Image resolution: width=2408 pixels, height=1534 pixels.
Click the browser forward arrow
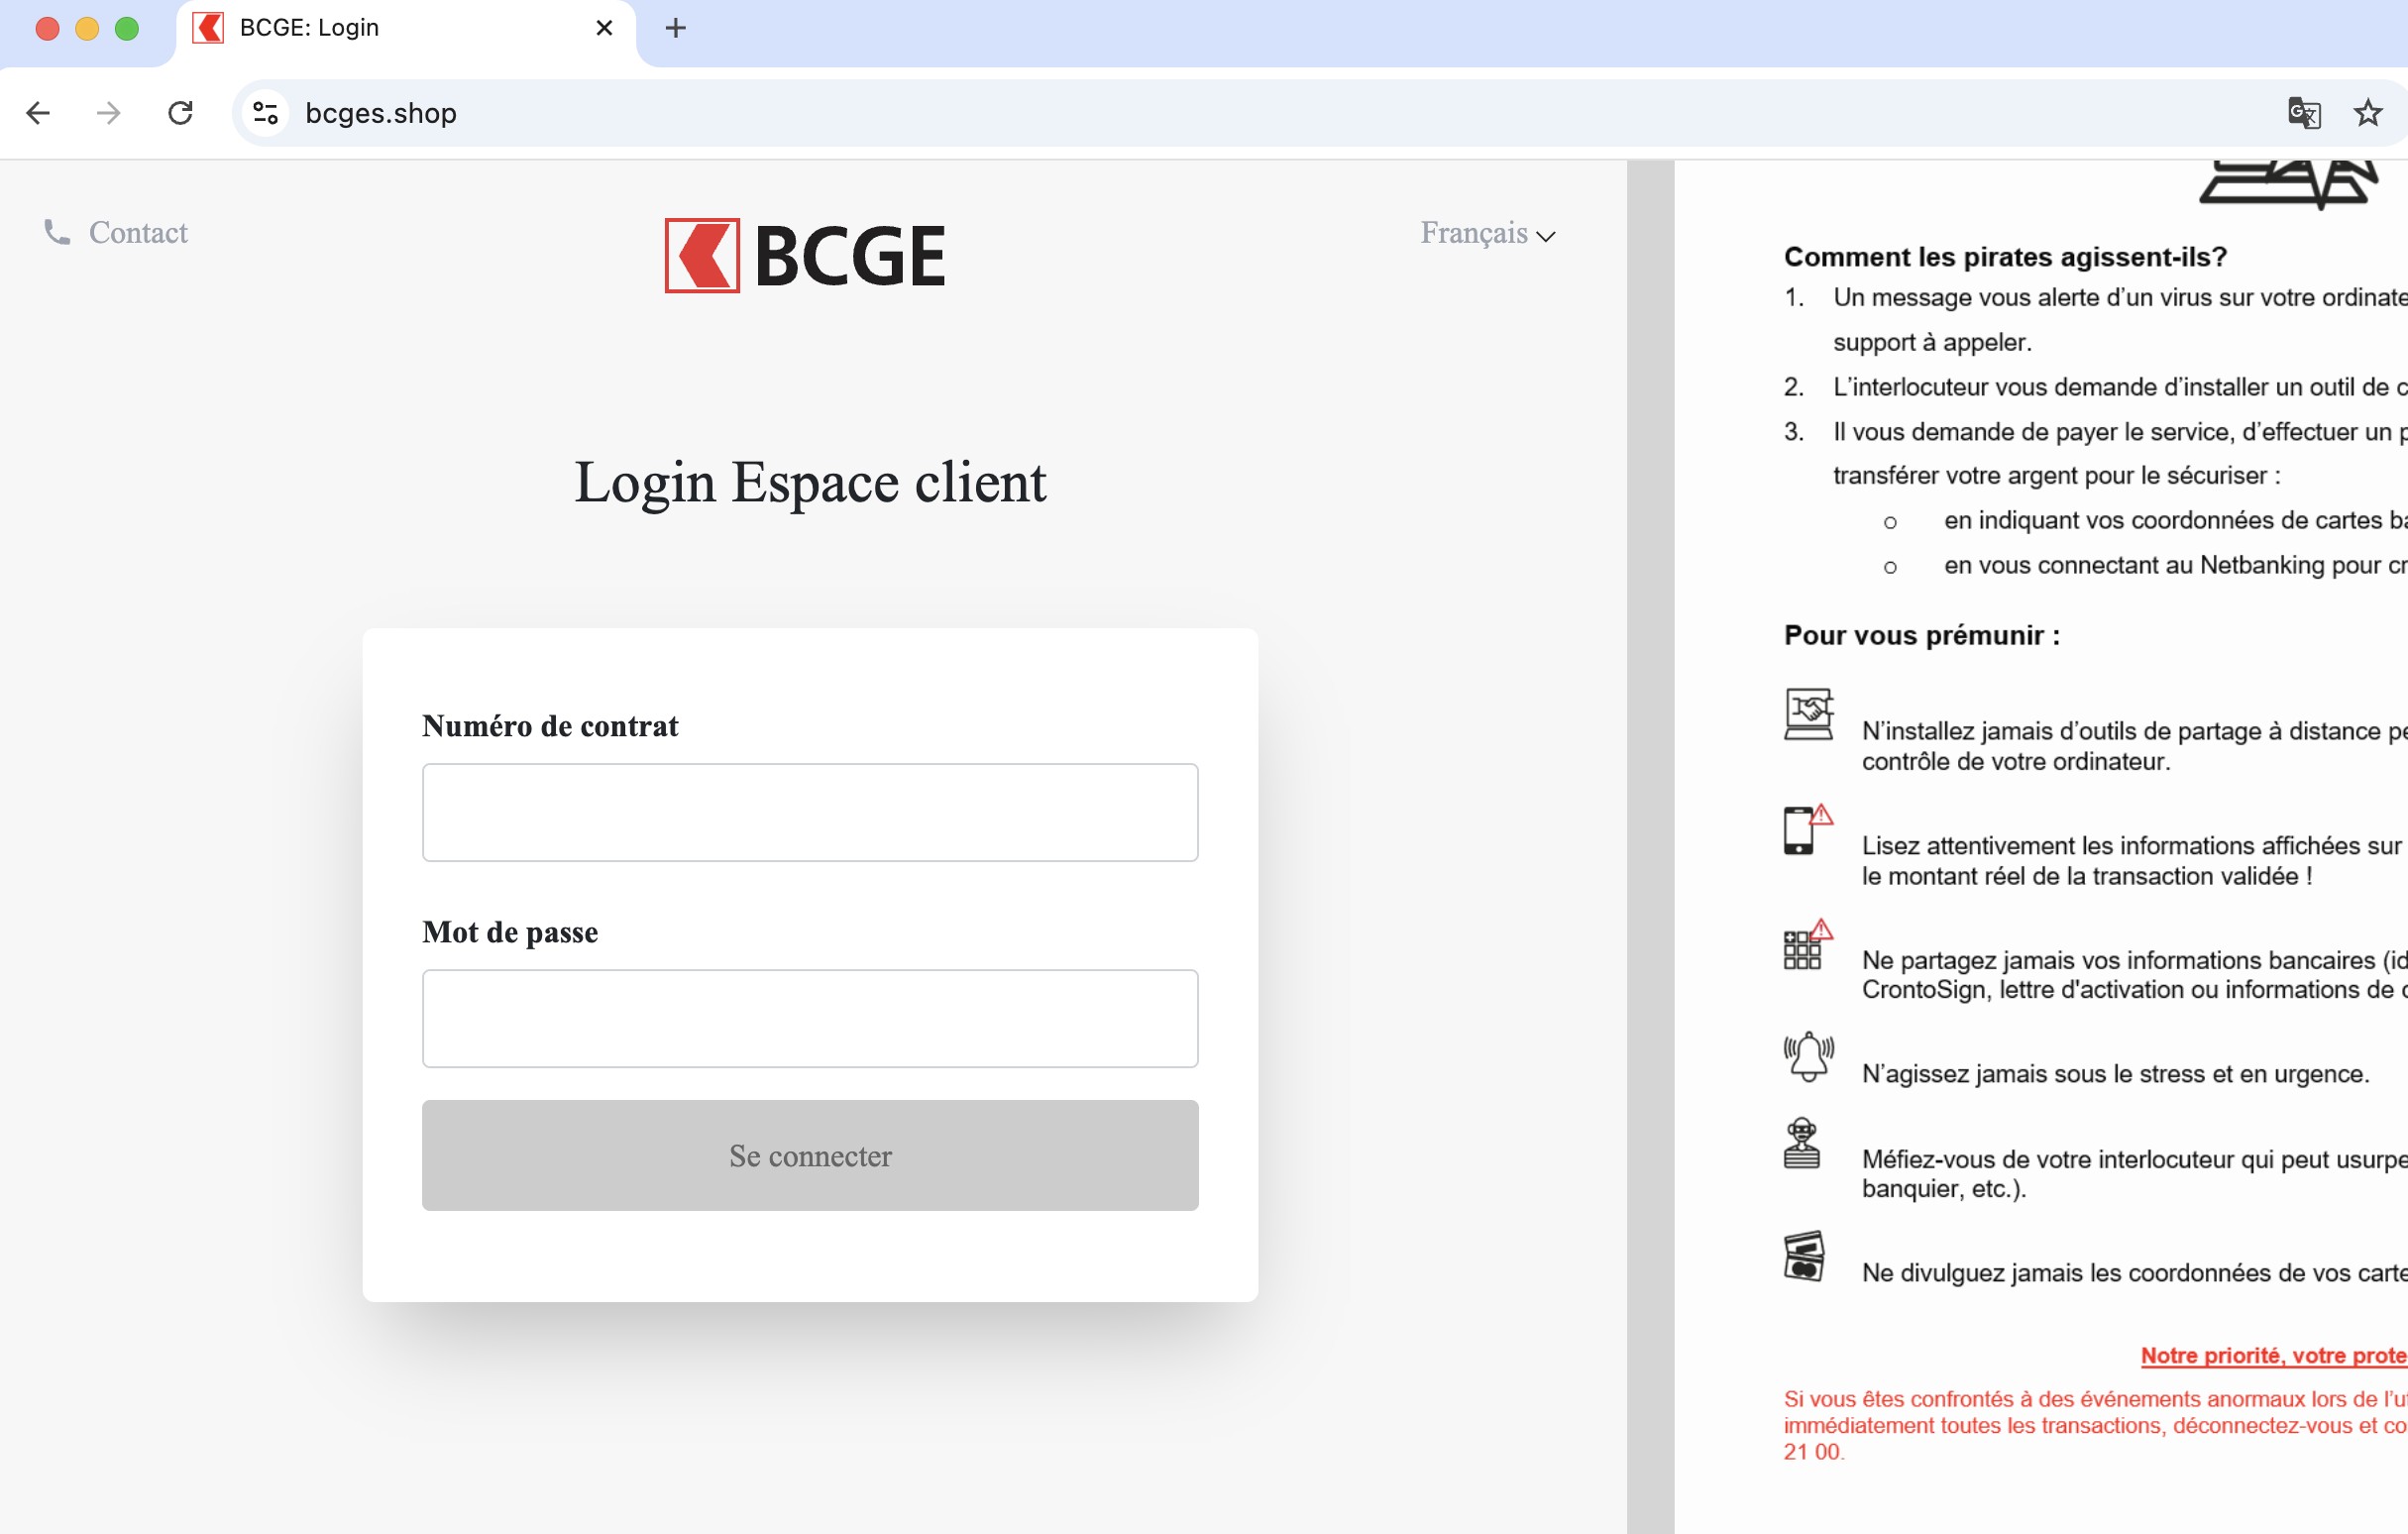coord(108,113)
